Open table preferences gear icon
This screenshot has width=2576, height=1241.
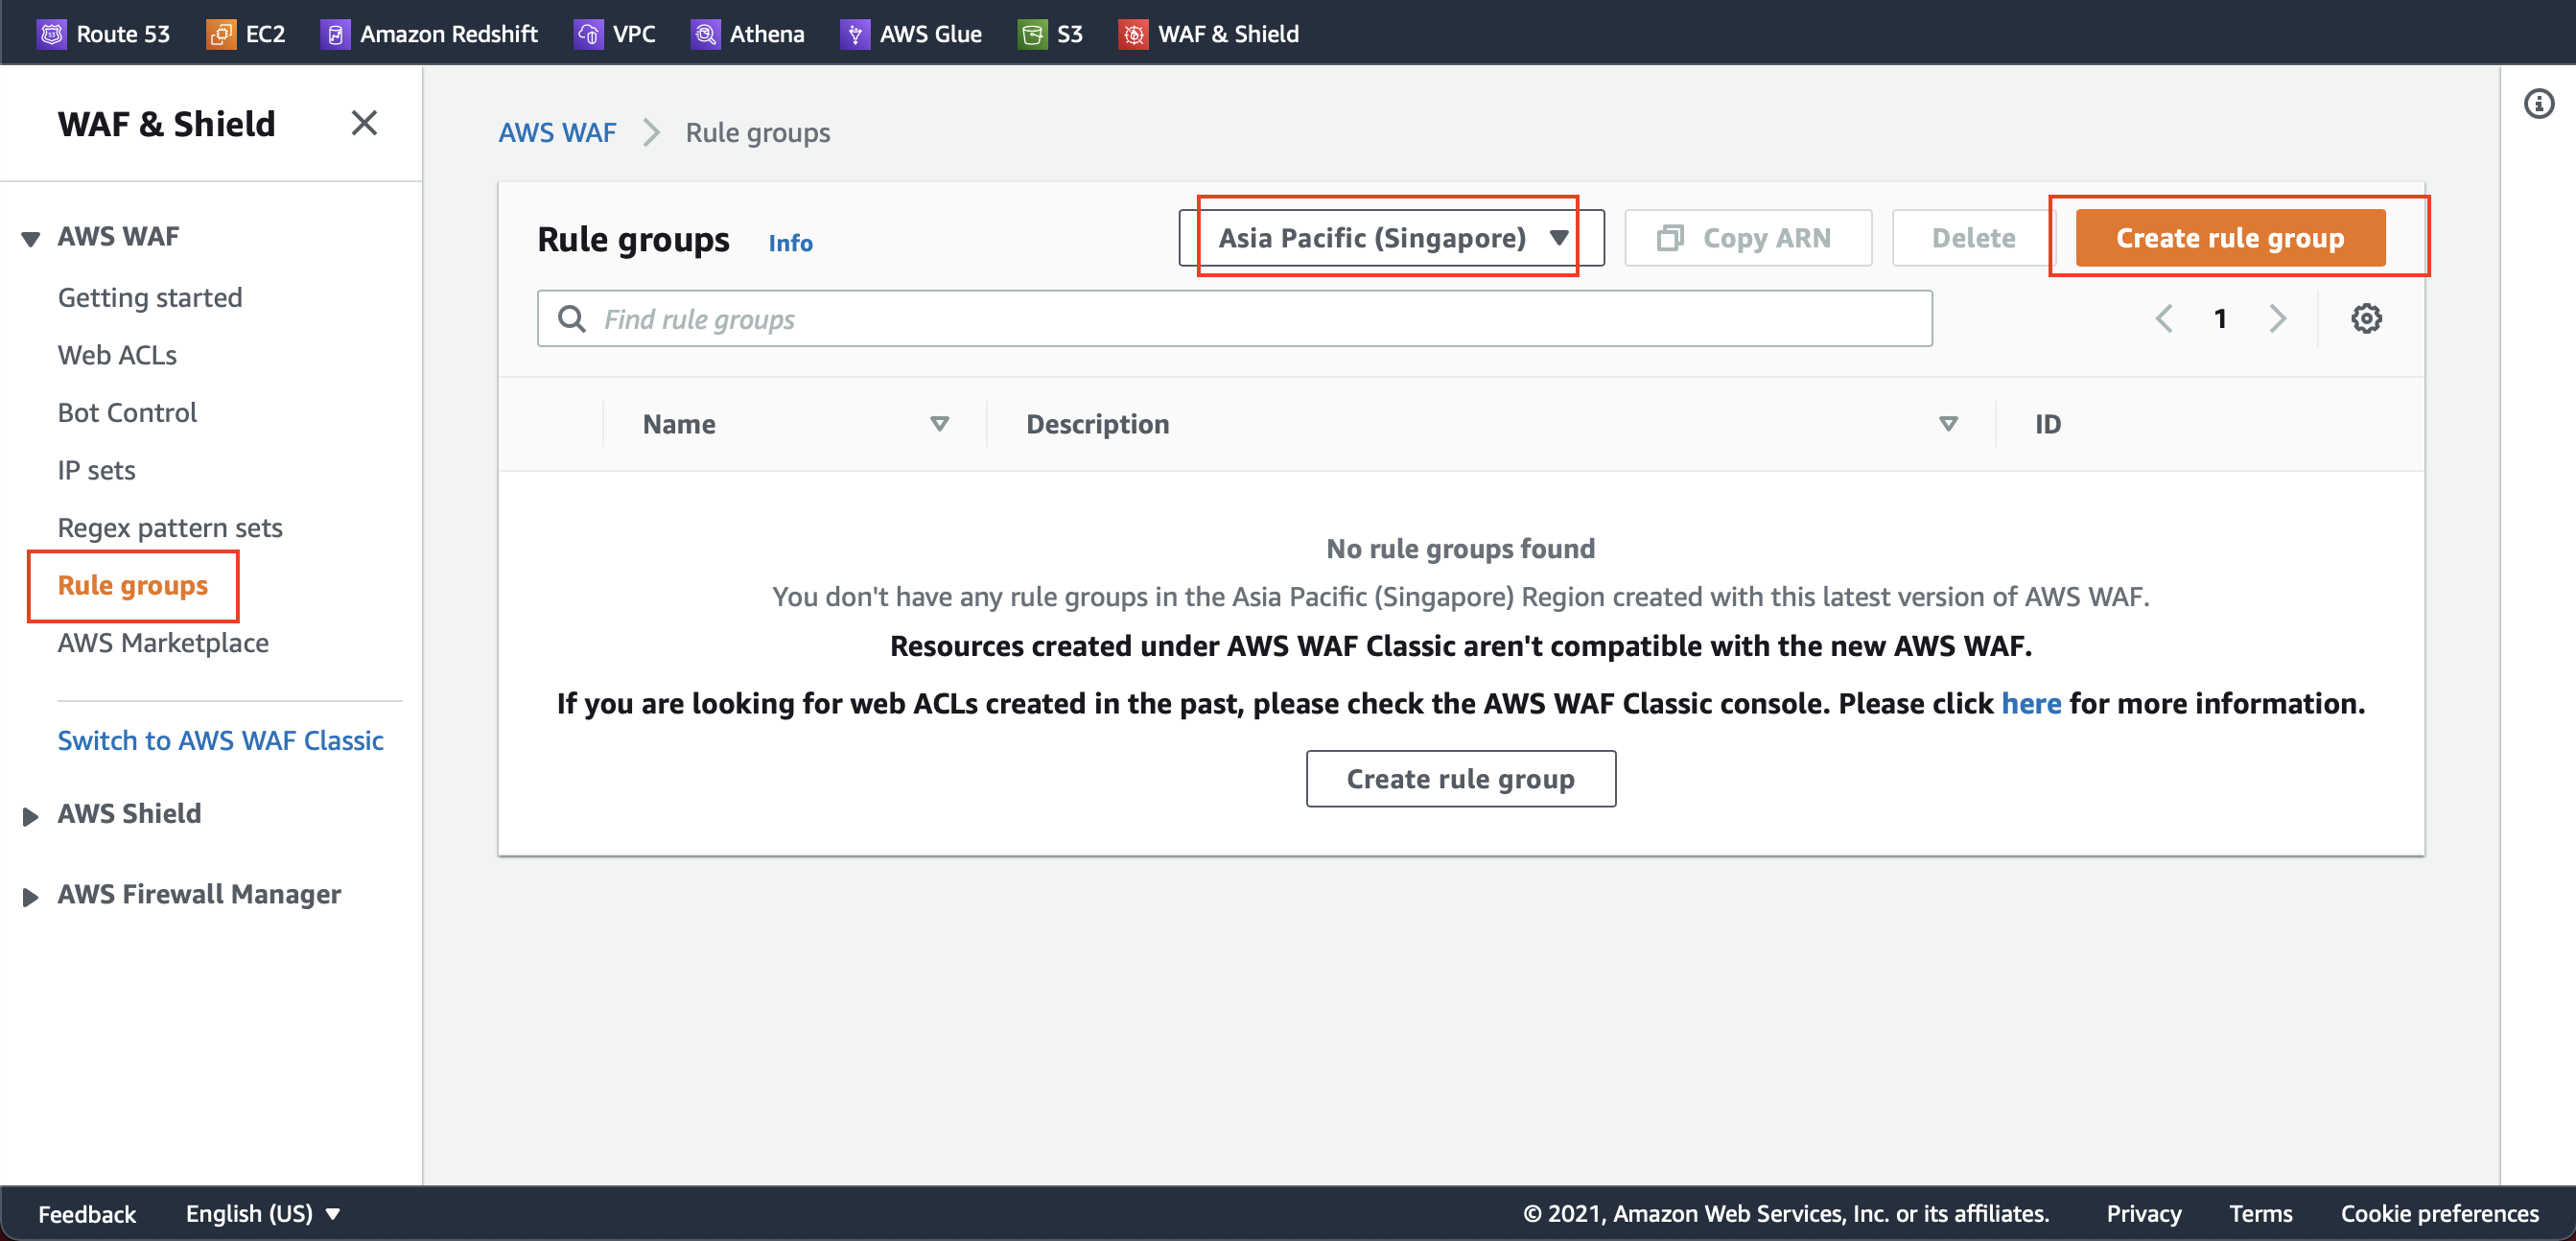[2366, 319]
